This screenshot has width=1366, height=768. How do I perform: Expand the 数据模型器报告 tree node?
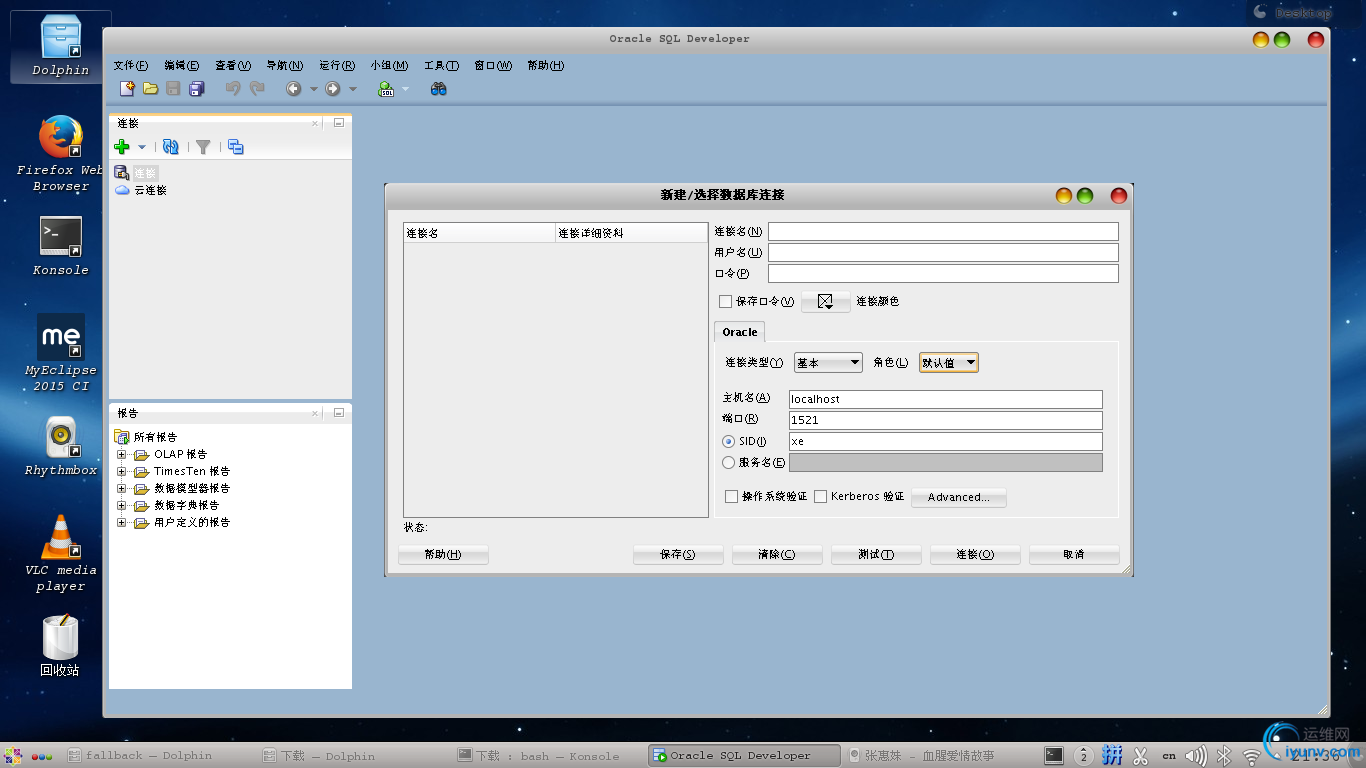(122, 488)
